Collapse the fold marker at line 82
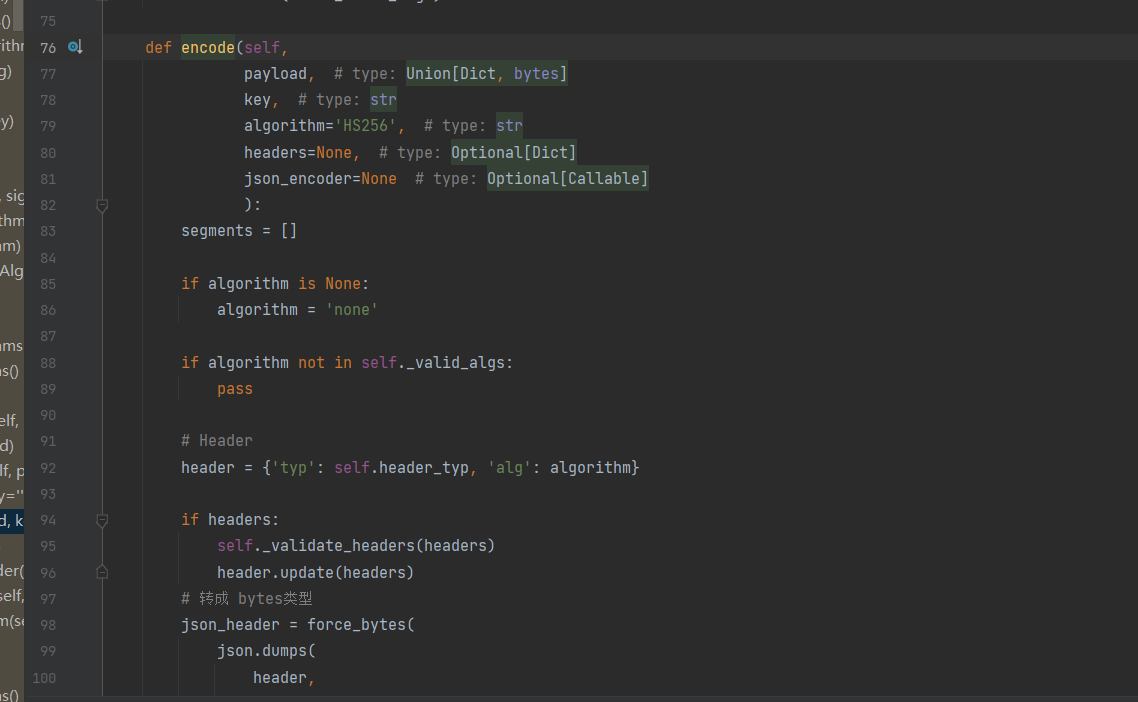 (x=102, y=205)
